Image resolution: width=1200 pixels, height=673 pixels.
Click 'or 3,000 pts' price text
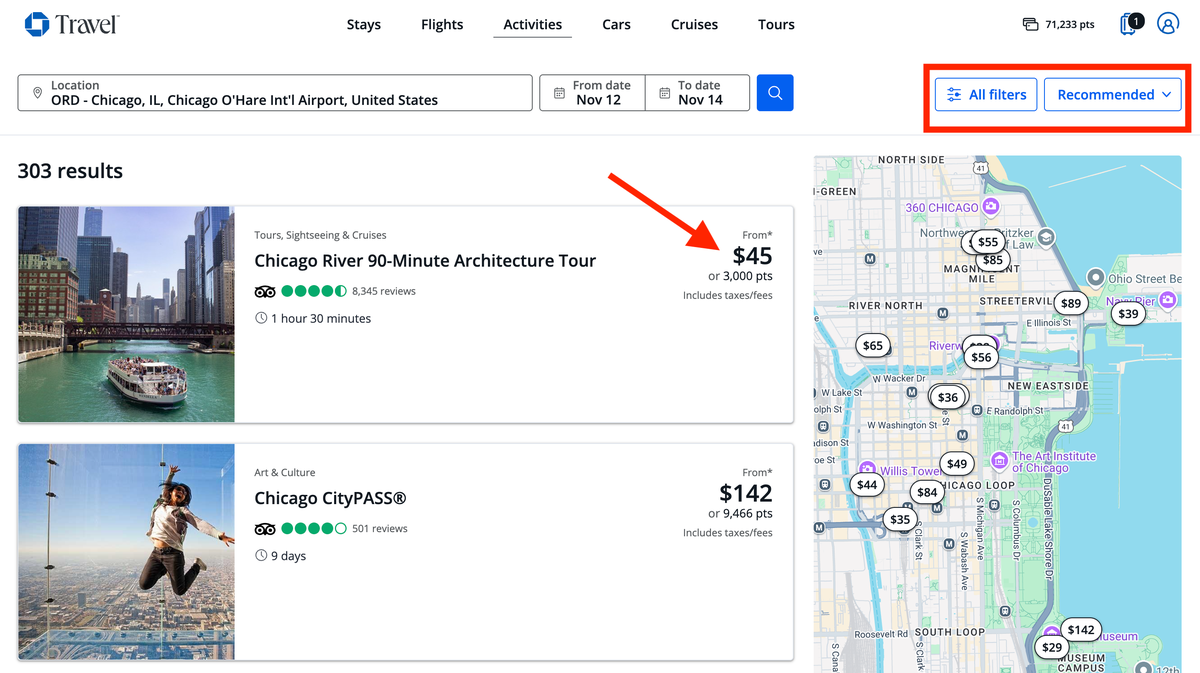point(740,276)
